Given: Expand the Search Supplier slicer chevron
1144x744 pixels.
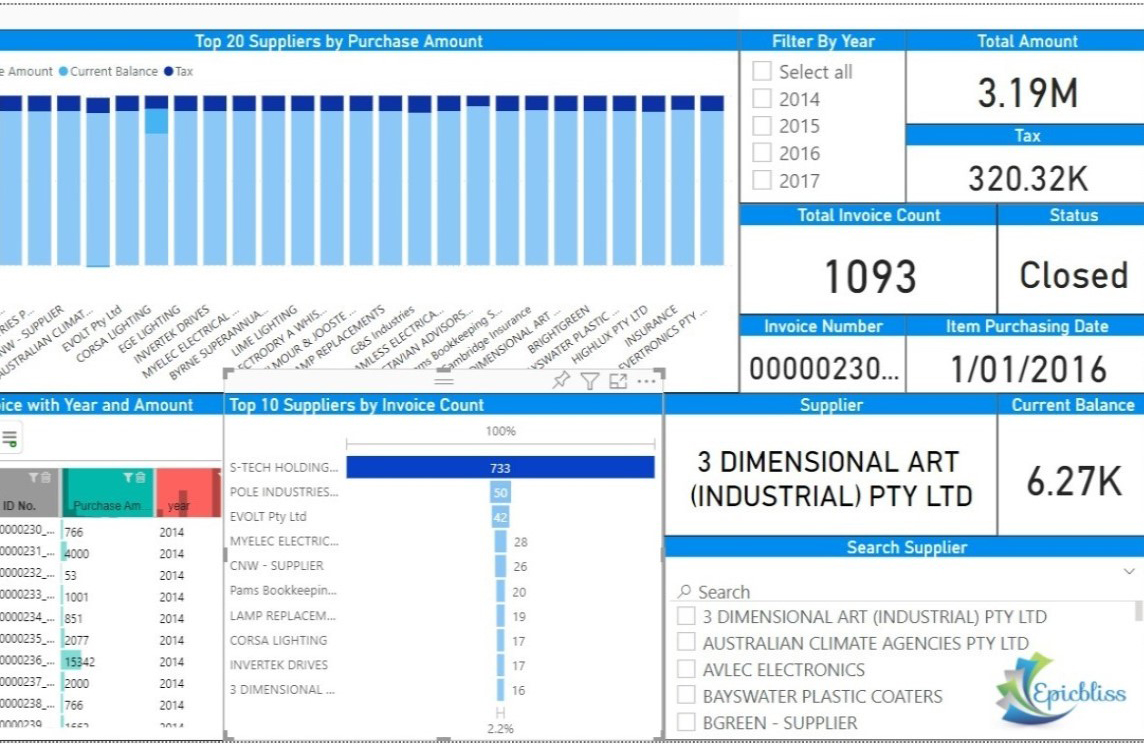Looking at the screenshot, I should (1129, 571).
